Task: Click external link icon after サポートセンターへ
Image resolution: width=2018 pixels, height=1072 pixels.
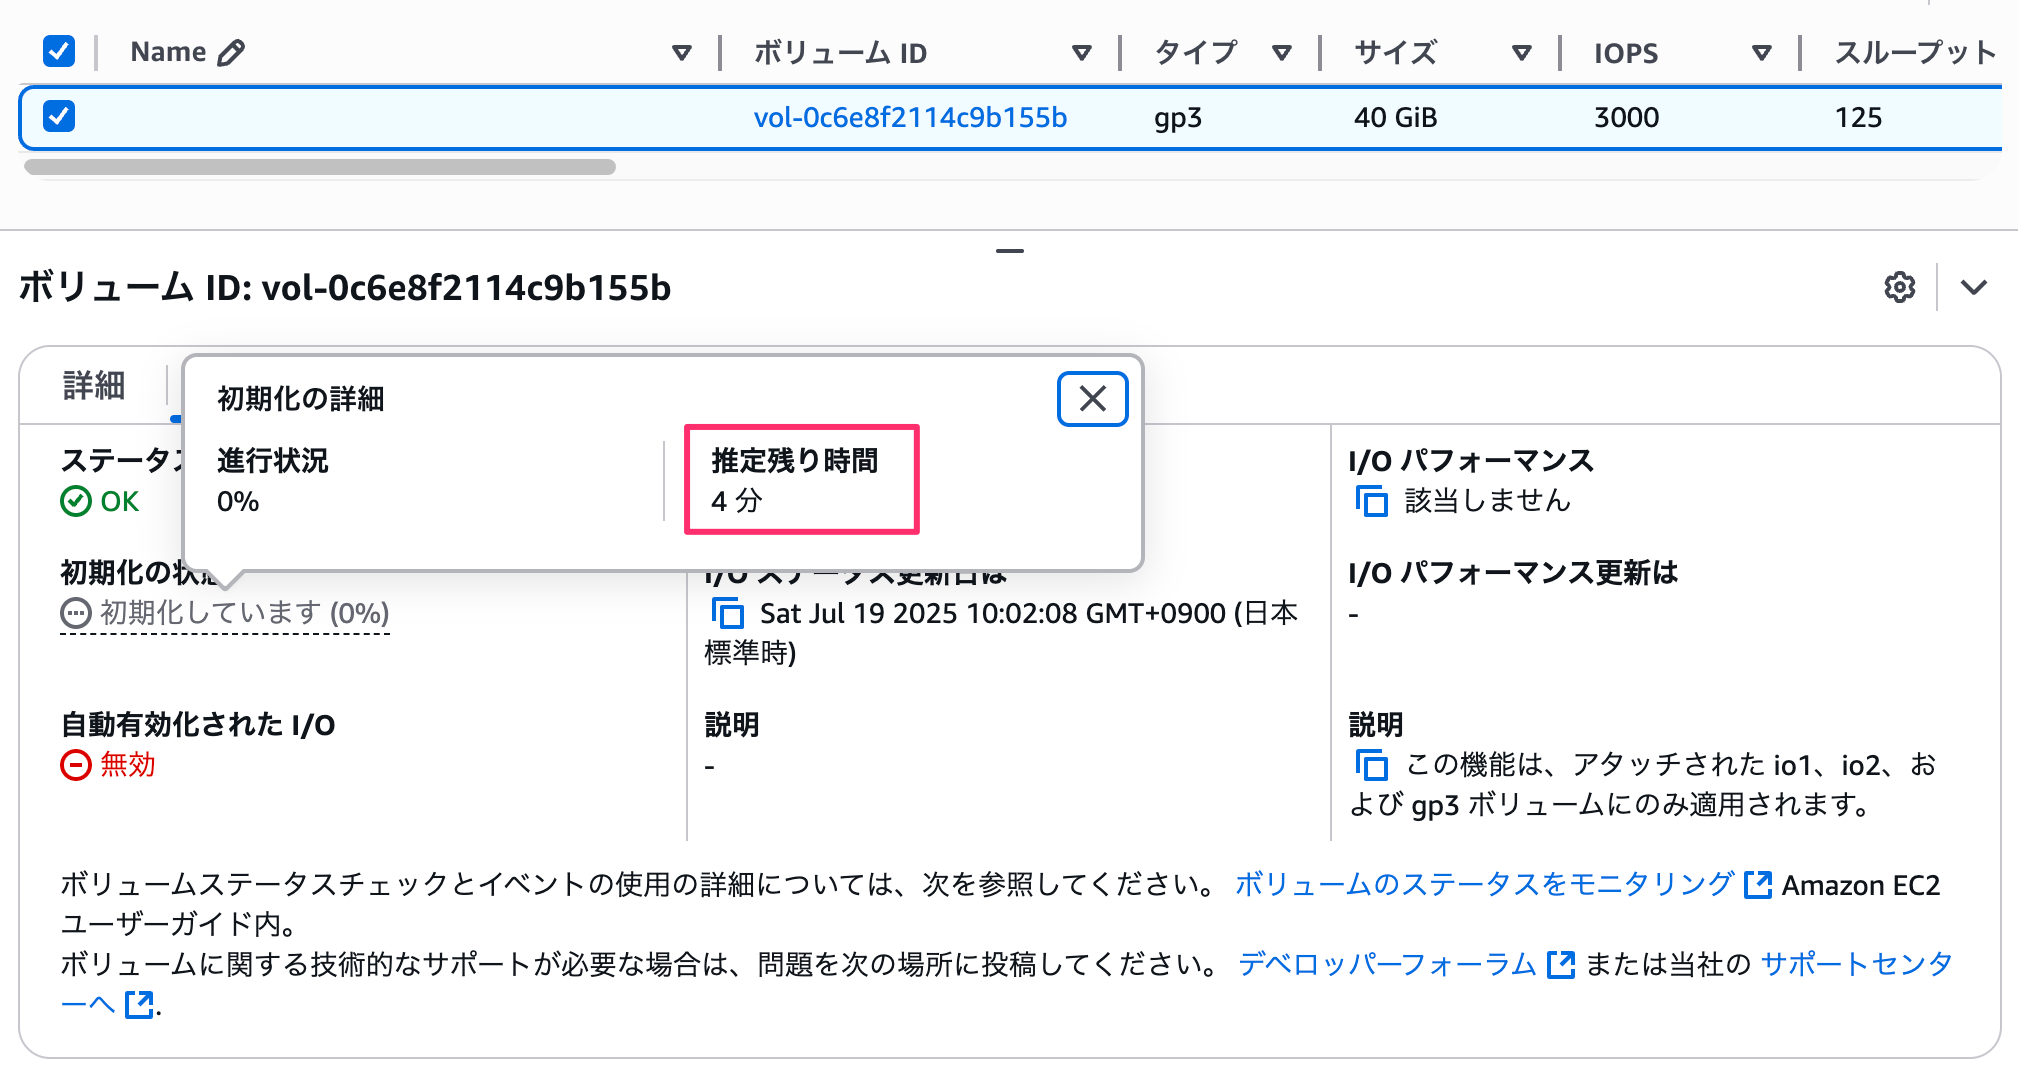Action: (139, 1004)
